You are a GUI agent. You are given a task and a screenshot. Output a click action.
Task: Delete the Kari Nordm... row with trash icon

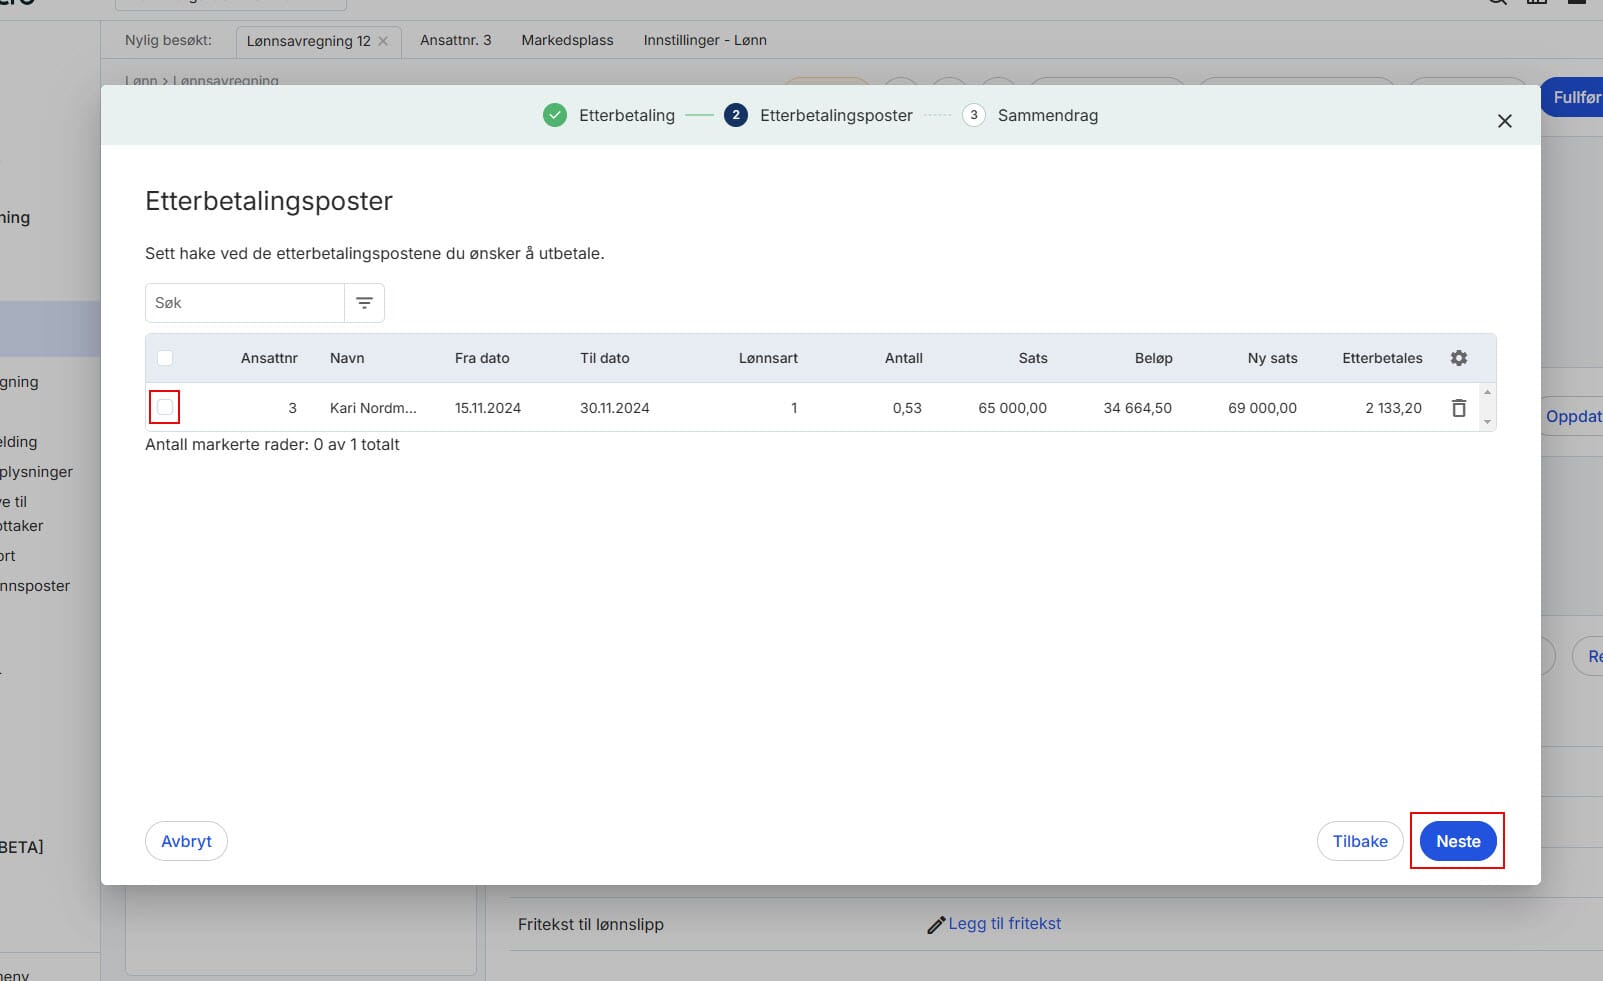(x=1459, y=408)
